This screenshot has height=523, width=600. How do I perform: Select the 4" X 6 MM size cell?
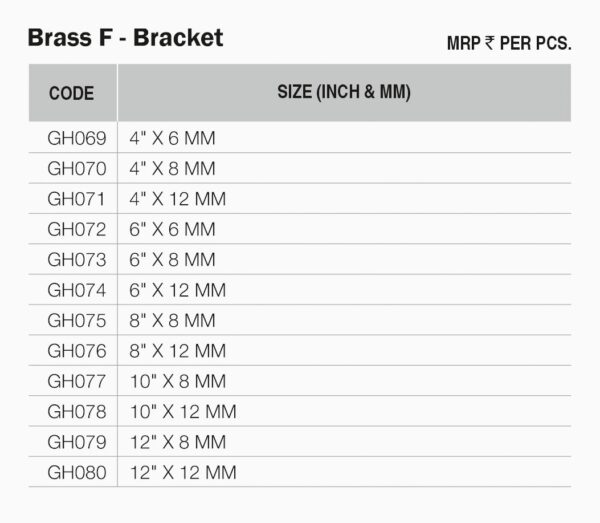coord(172,138)
